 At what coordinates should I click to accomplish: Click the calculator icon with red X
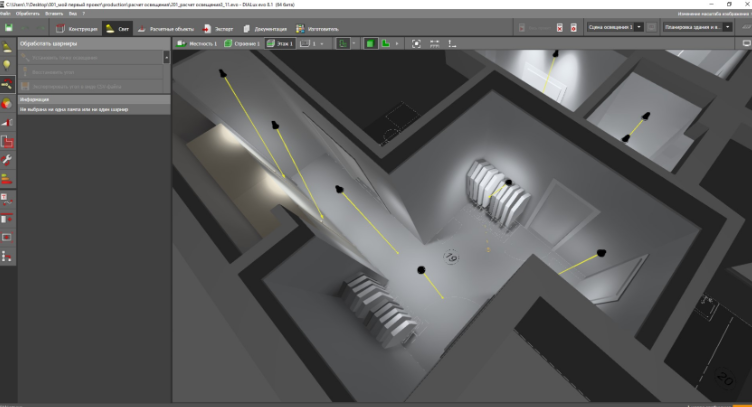(560, 28)
